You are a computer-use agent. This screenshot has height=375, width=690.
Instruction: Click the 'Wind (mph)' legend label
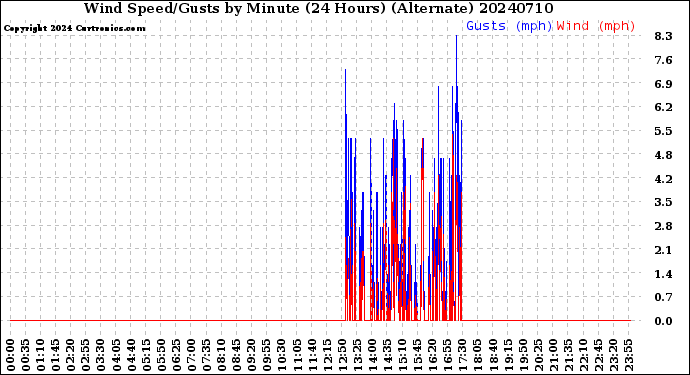(x=596, y=26)
